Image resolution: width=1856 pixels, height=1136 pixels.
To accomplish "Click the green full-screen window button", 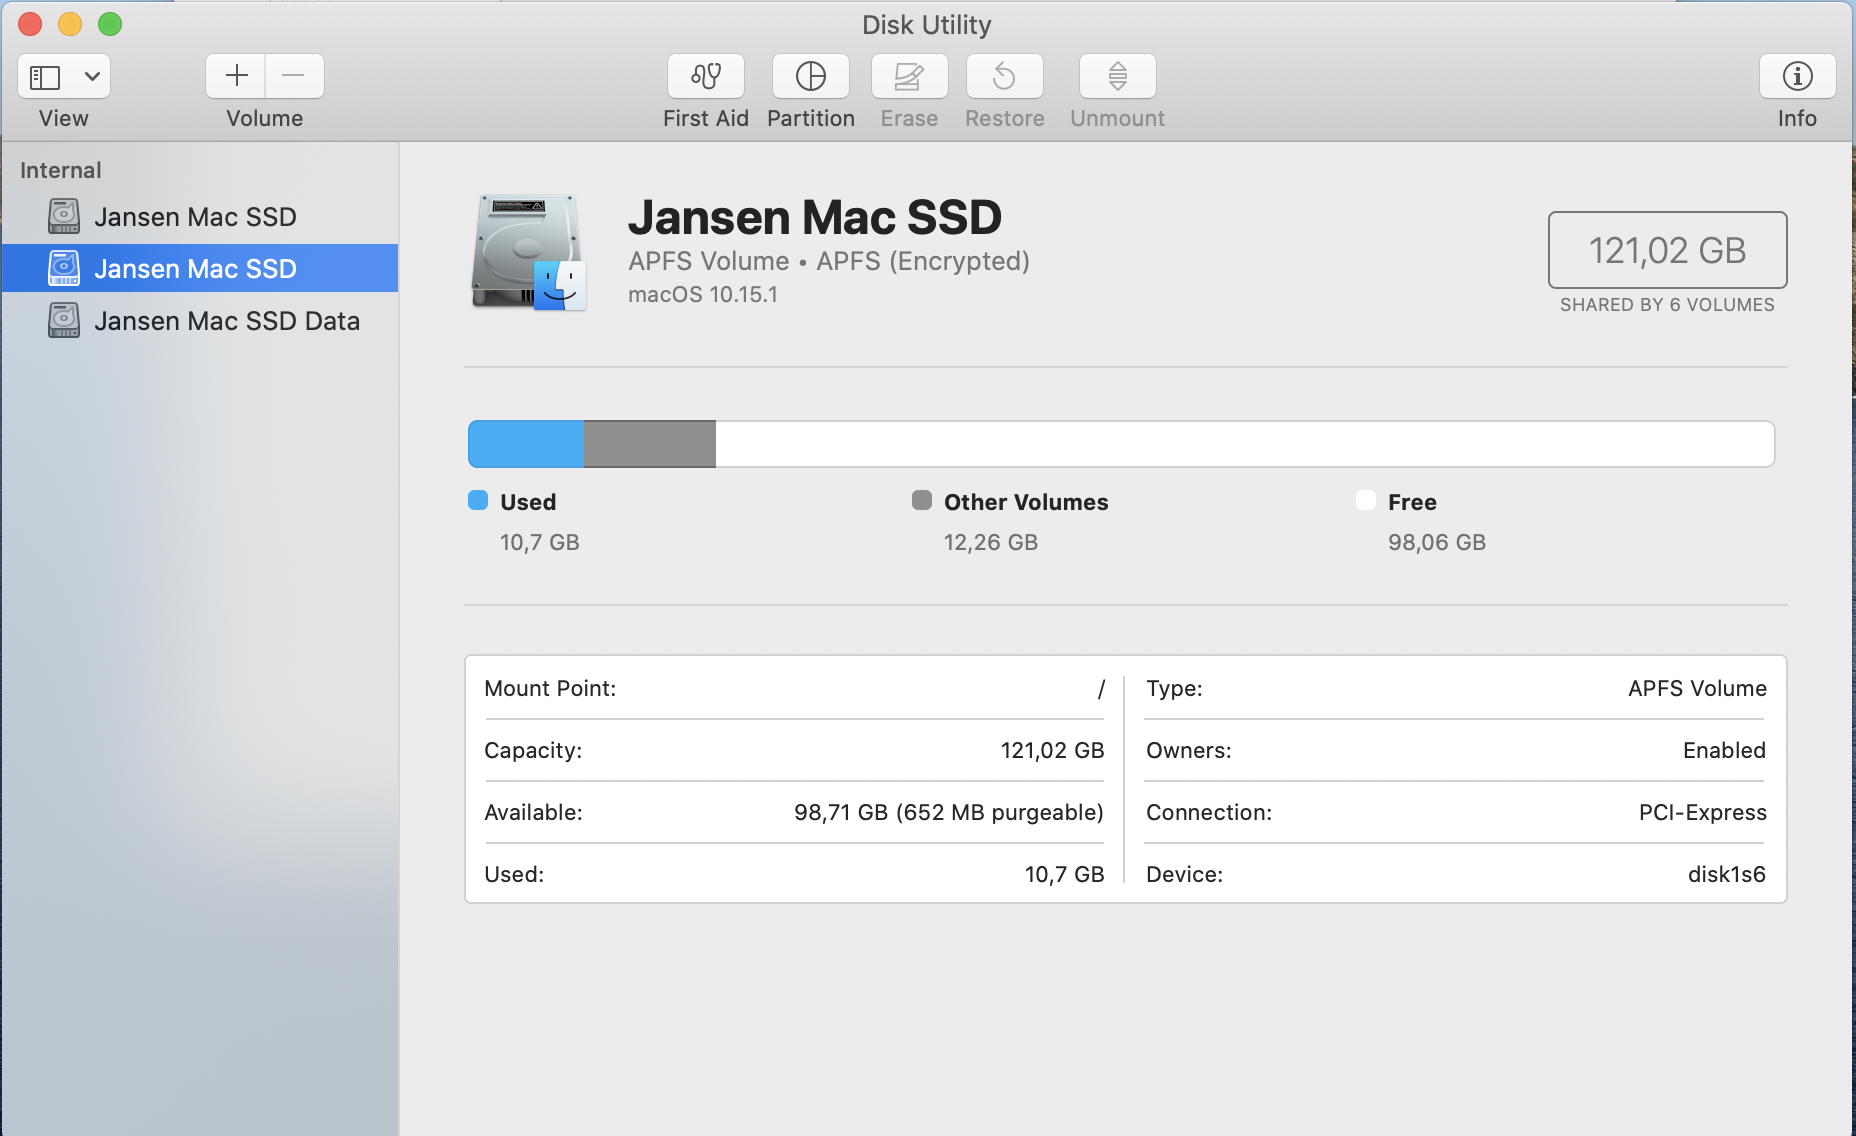I will pos(110,24).
